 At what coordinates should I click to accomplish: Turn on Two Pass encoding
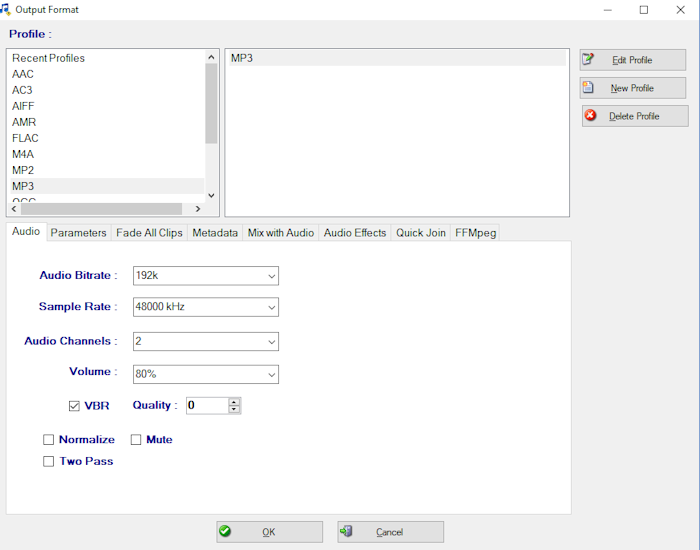[49, 462]
